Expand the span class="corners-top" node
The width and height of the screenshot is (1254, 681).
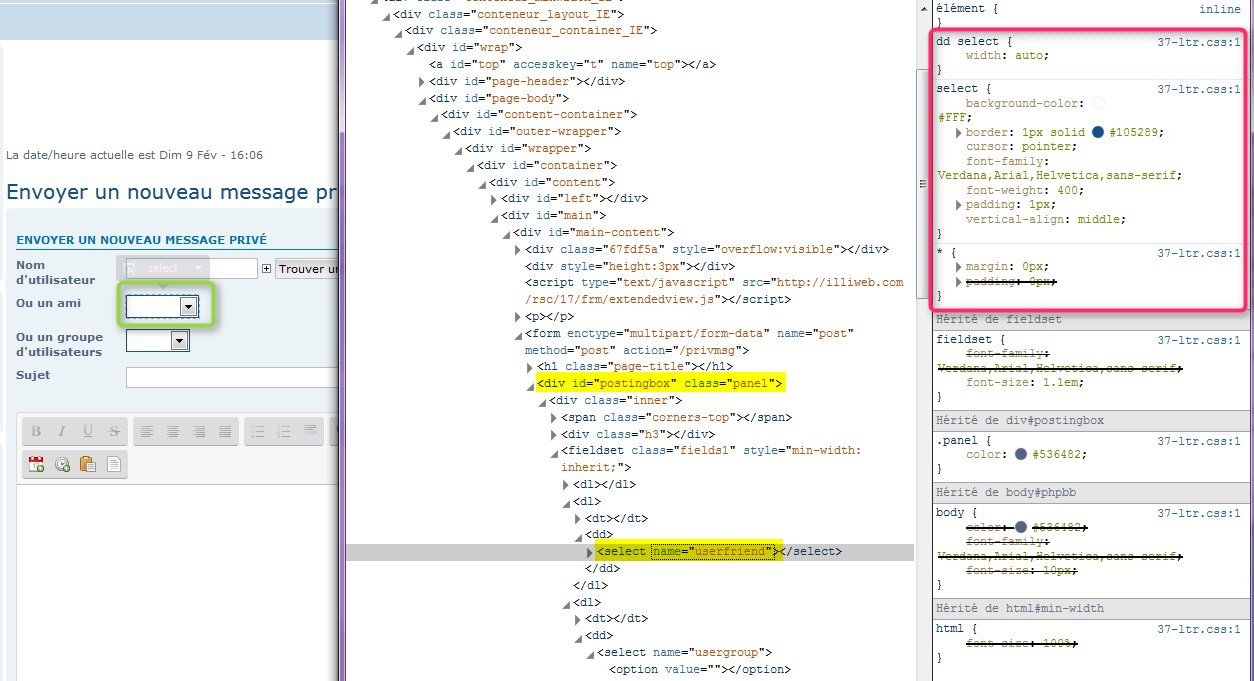point(553,418)
